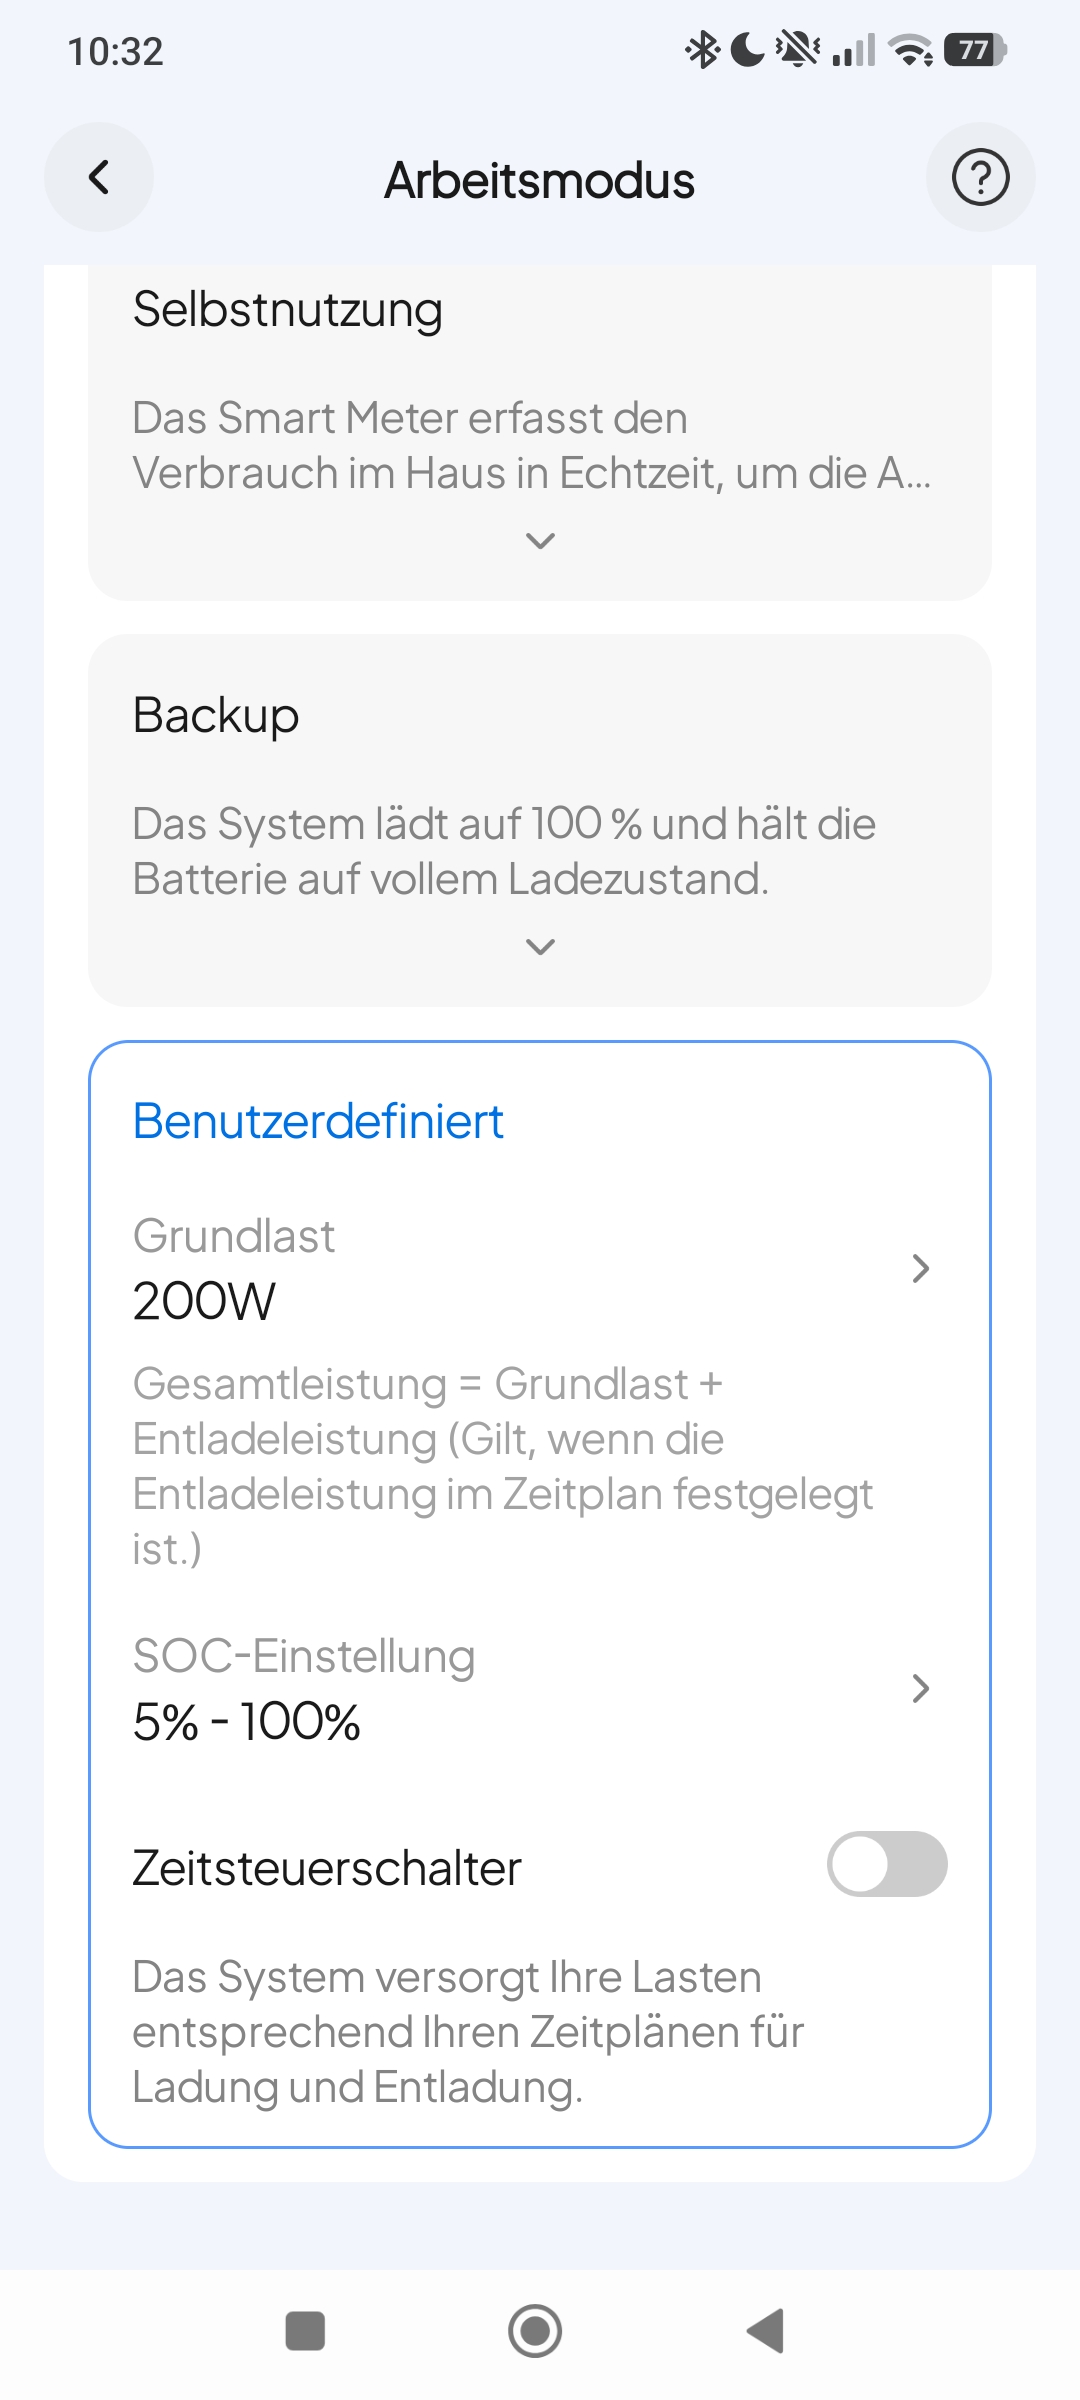Select the Backup mode card
Viewport: 1080px width, 2400px height.
coord(540,820)
